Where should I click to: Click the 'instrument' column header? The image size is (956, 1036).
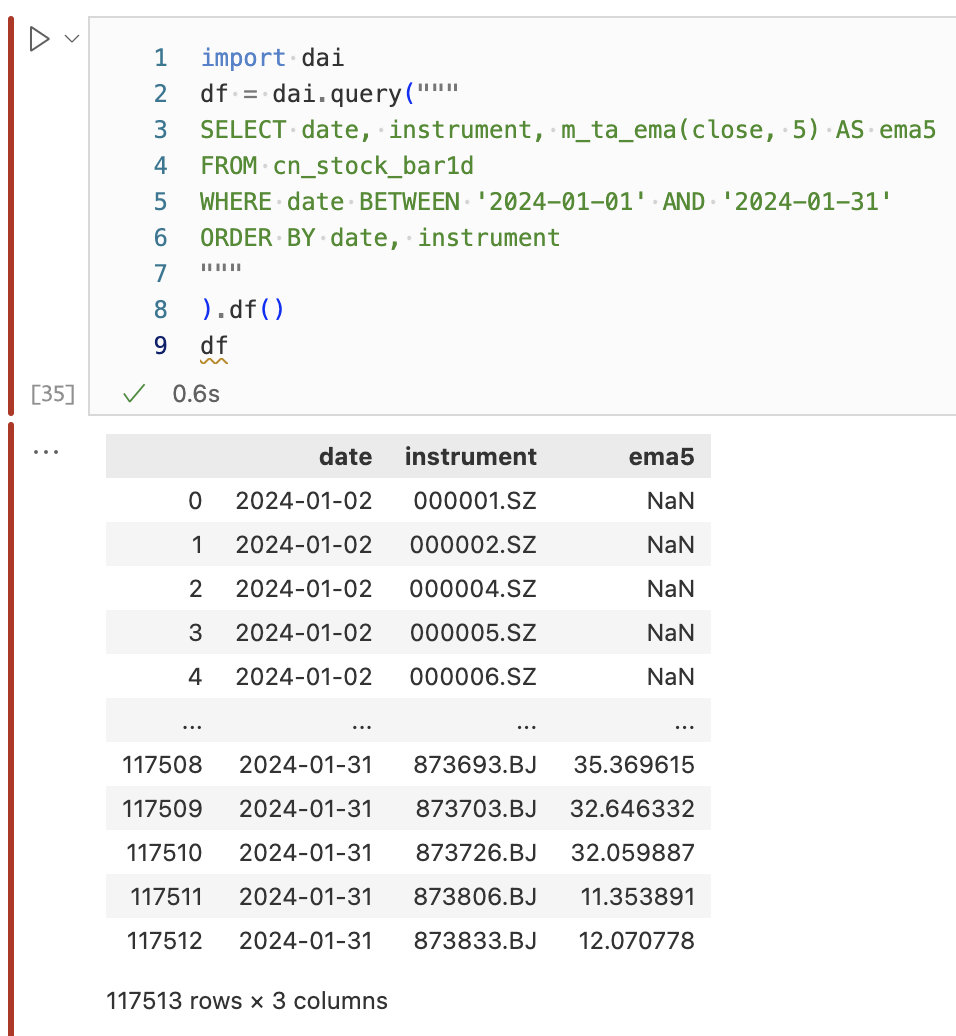[x=470, y=457]
